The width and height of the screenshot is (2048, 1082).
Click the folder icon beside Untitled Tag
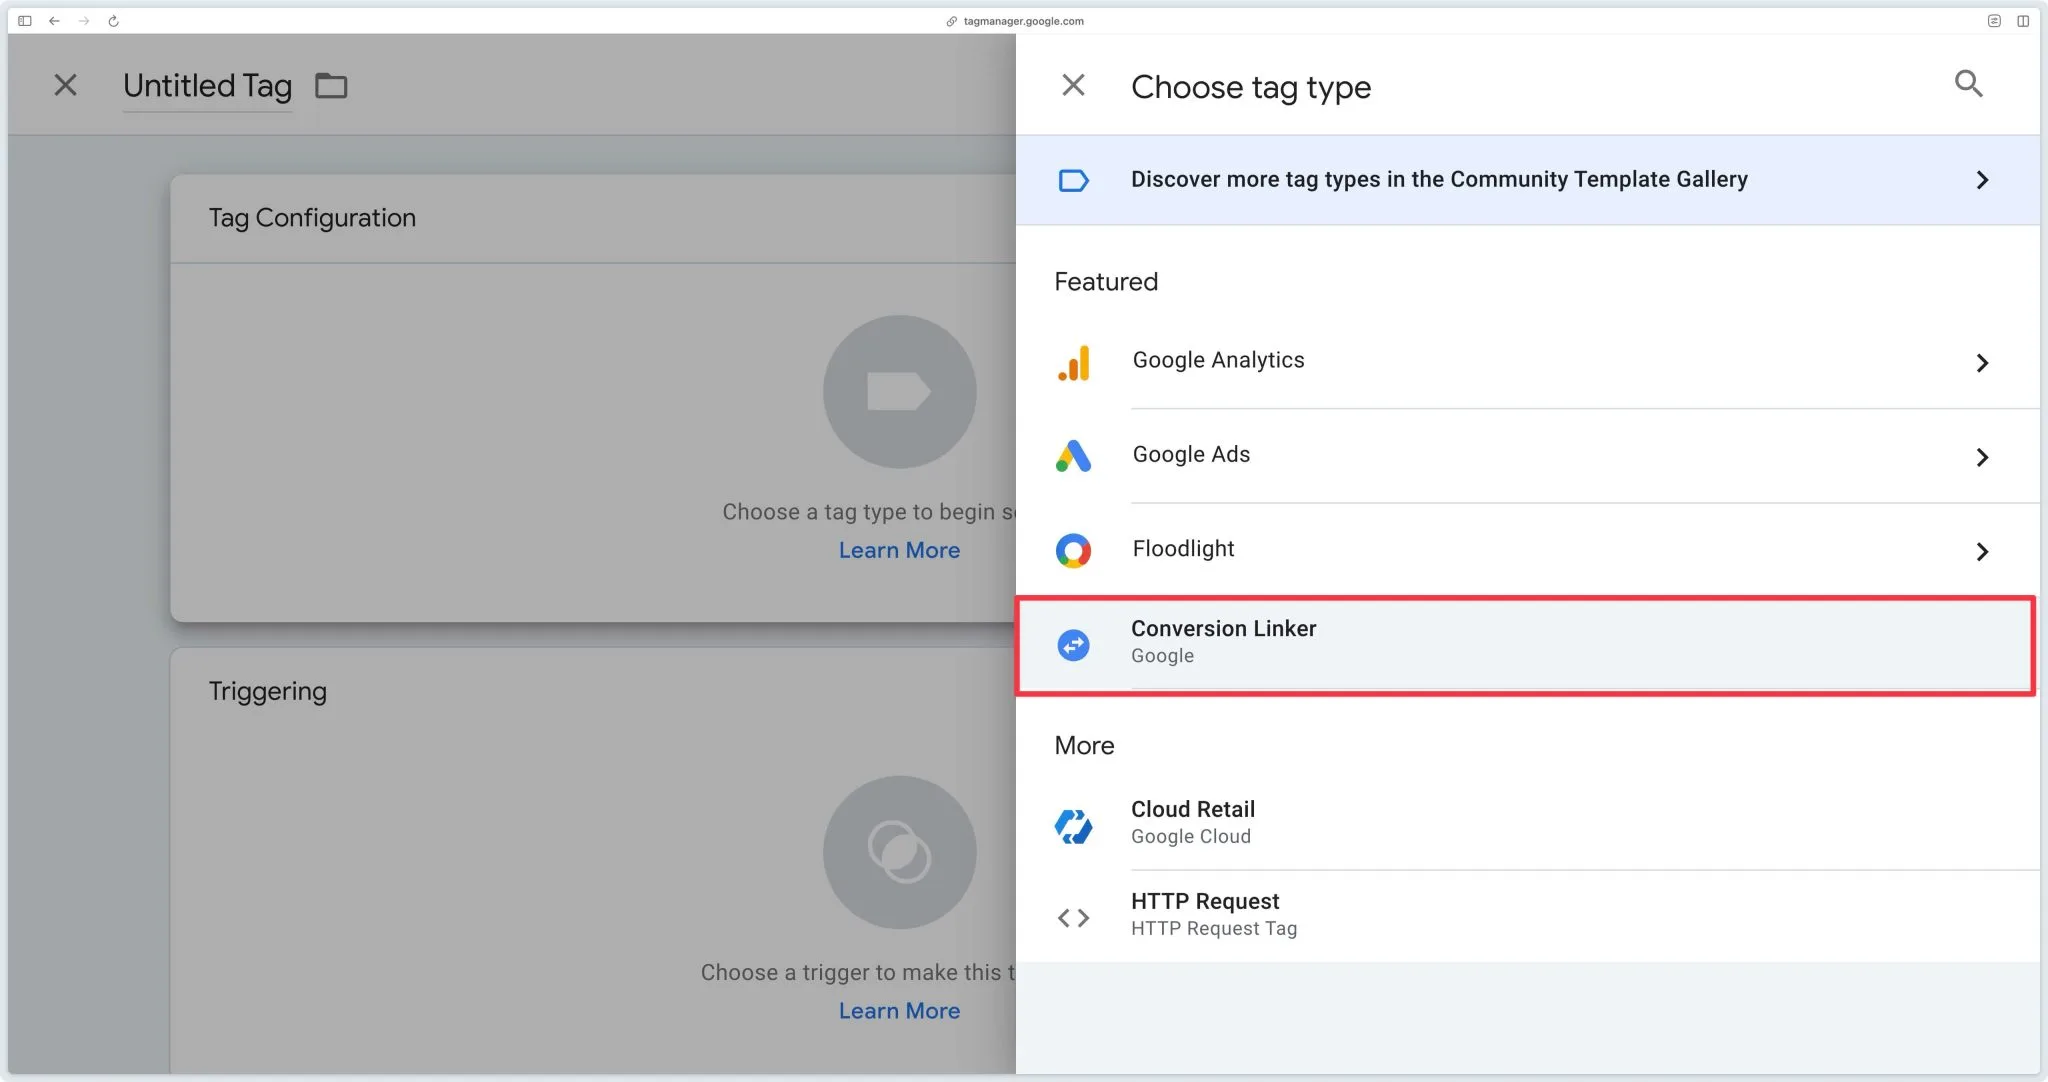coord(331,86)
